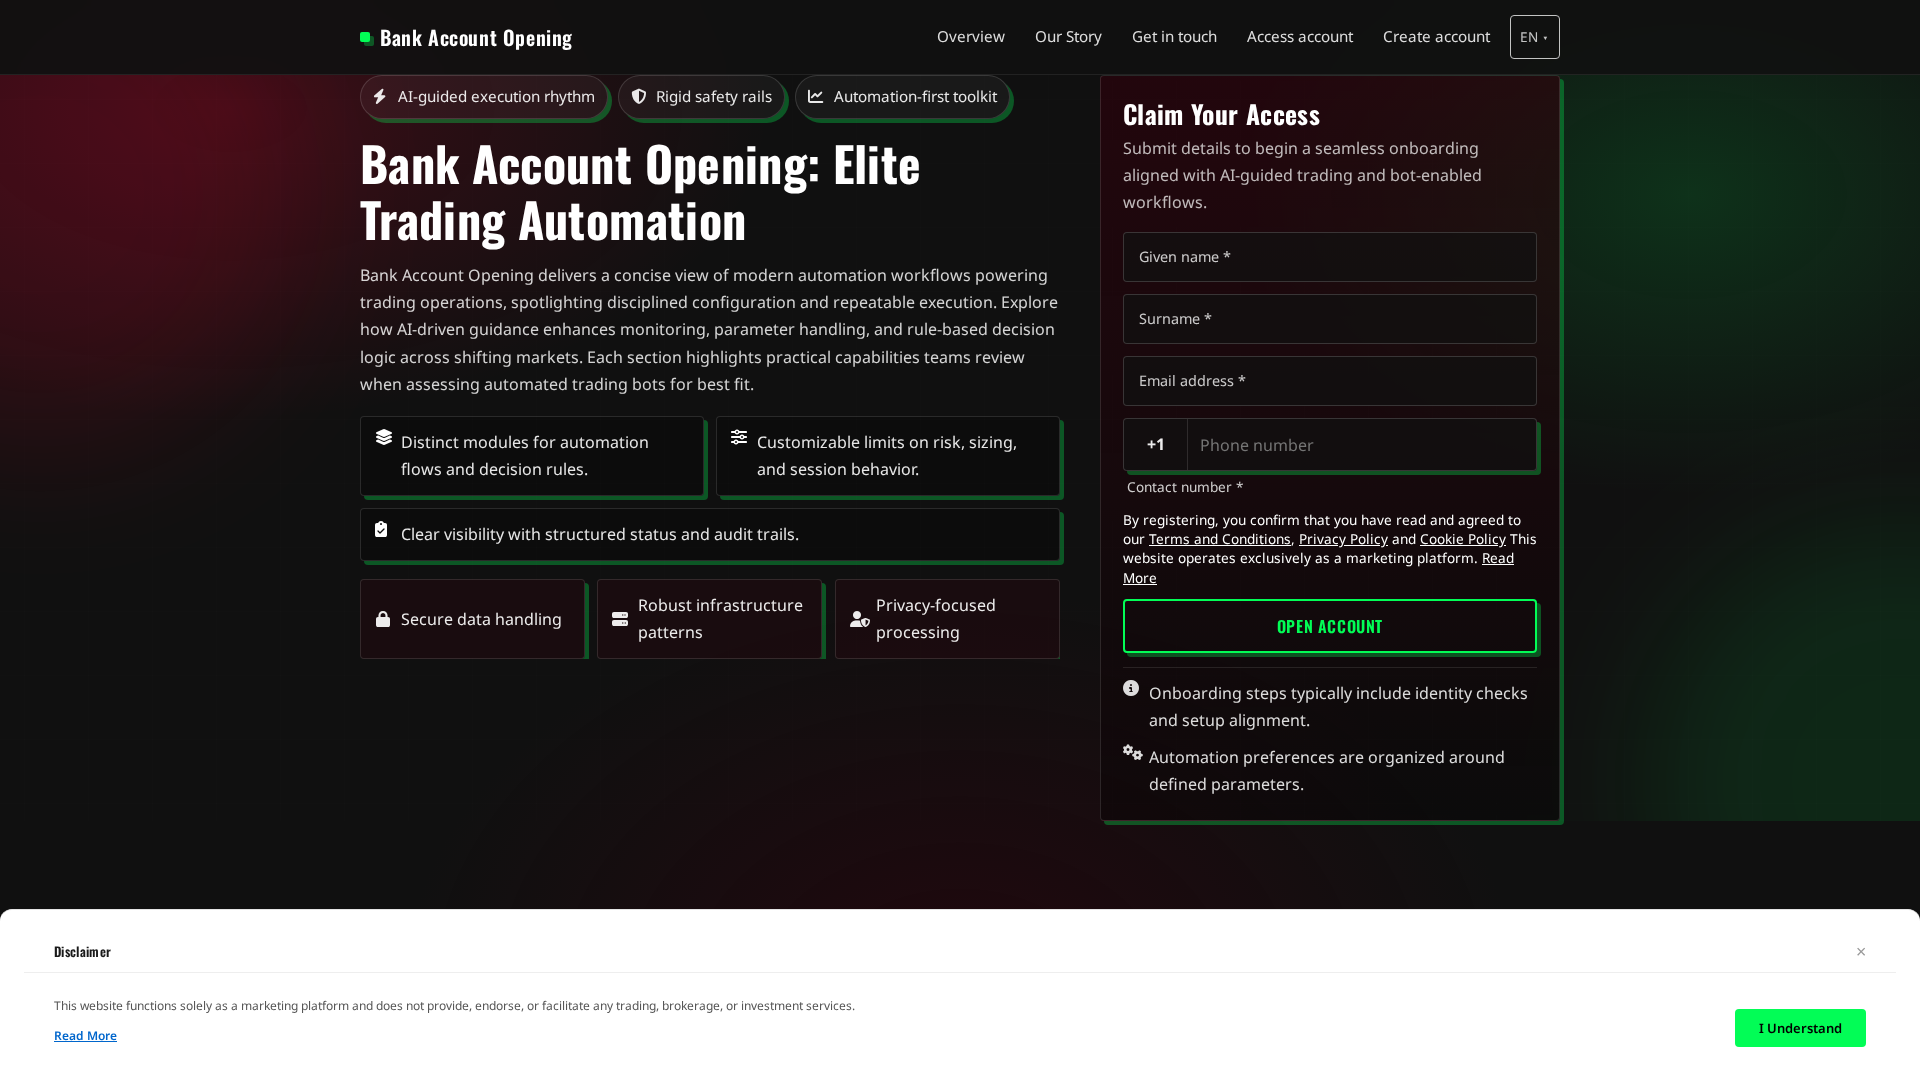Click the shield icon in Rigid safety rails
This screenshot has height=1080, width=1920.
click(x=639, y=97)
